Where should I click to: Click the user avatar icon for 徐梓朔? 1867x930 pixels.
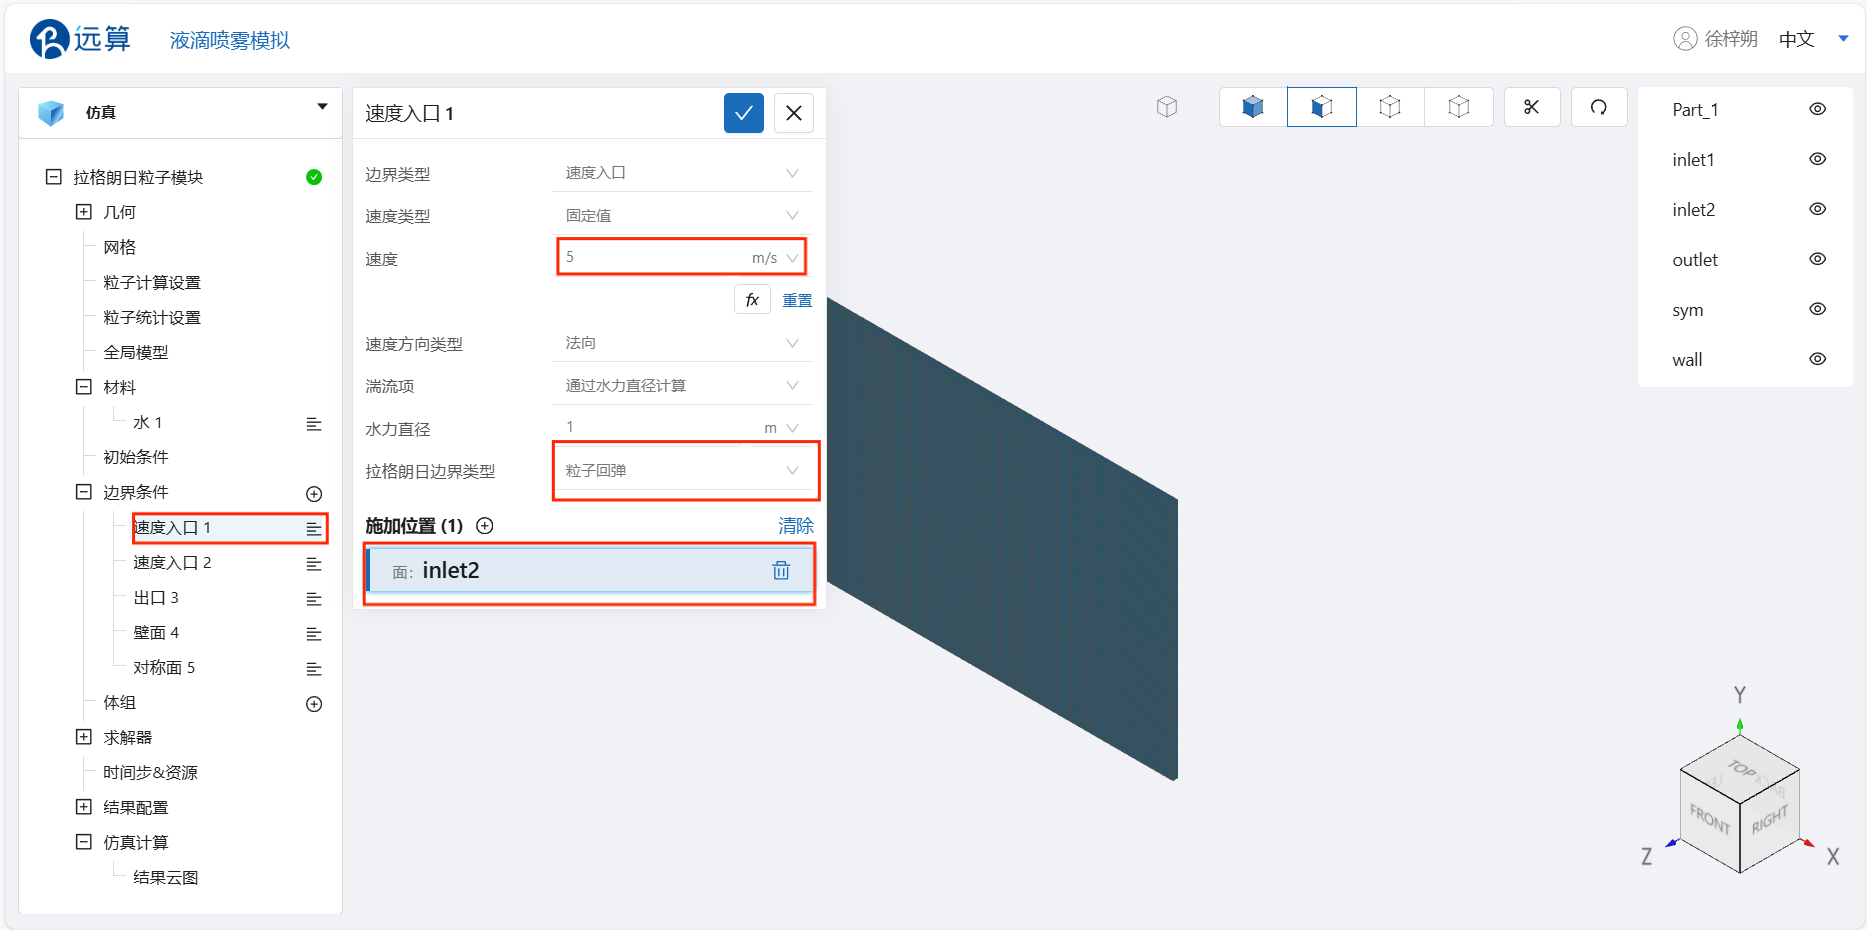click(x=1685, y=39)
